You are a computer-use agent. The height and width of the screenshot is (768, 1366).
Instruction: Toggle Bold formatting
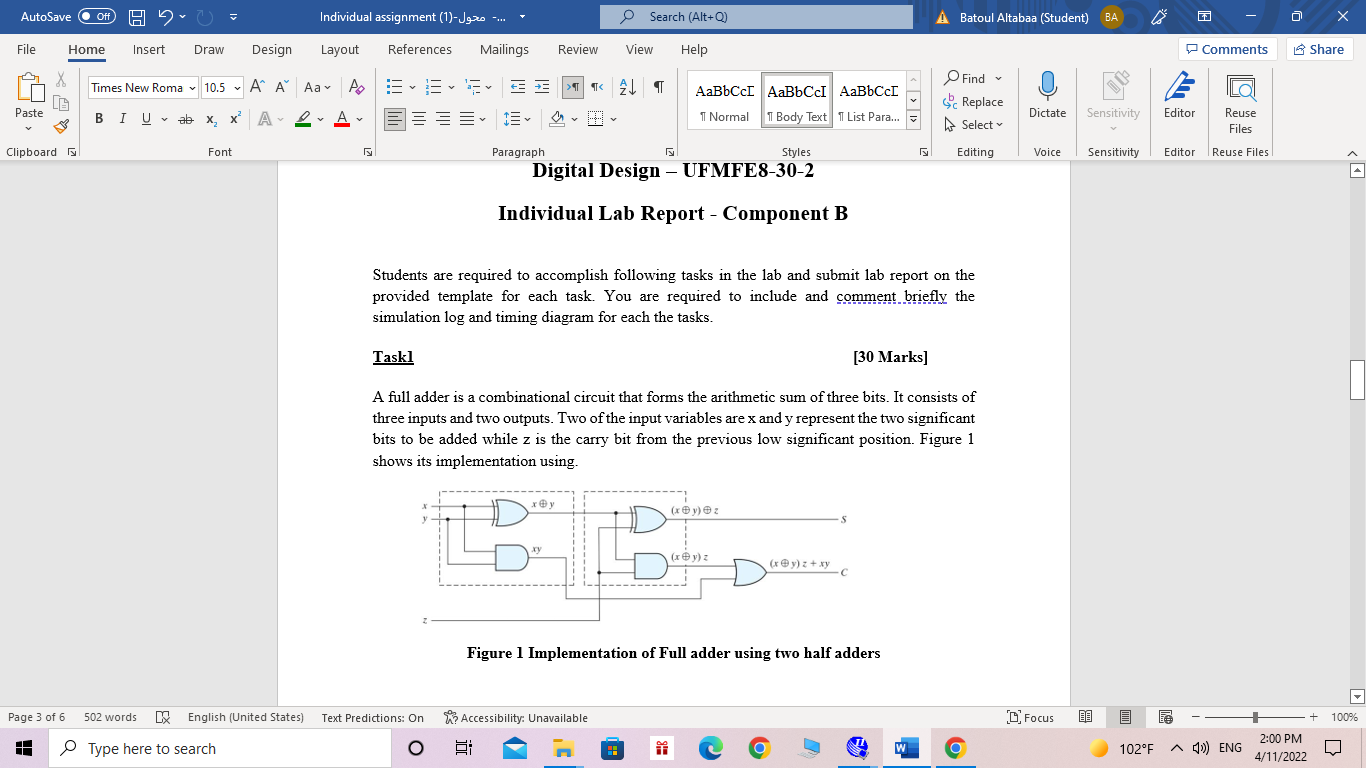98,118
